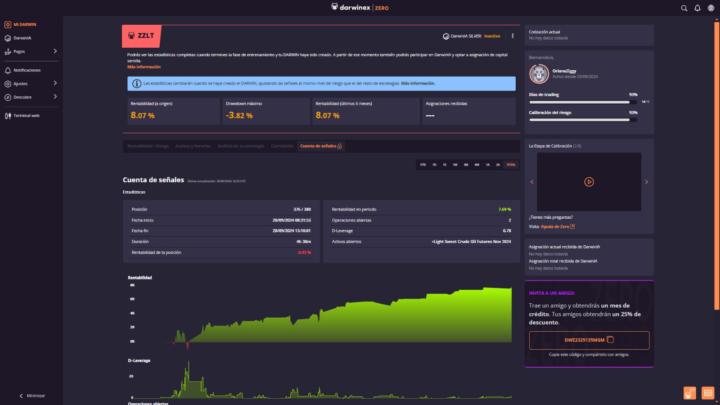Open the Ayuda de Zero link

tap(557, 226)
